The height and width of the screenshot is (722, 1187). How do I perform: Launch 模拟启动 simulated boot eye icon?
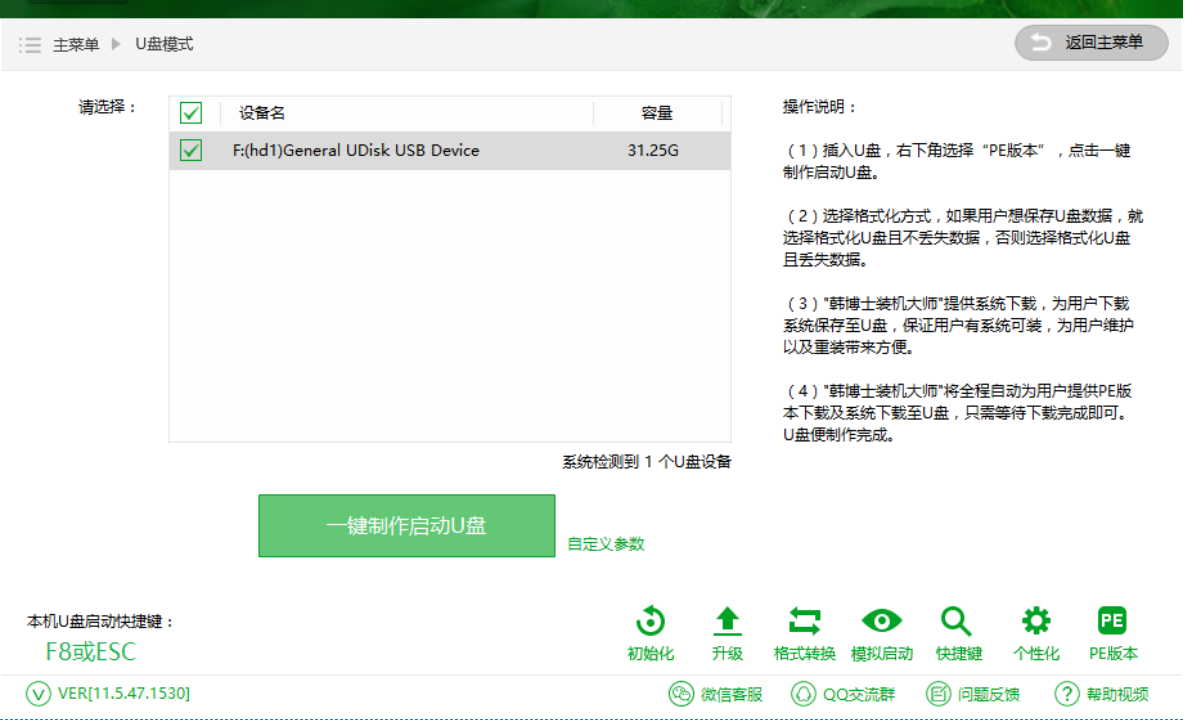(x=881, y=622)
